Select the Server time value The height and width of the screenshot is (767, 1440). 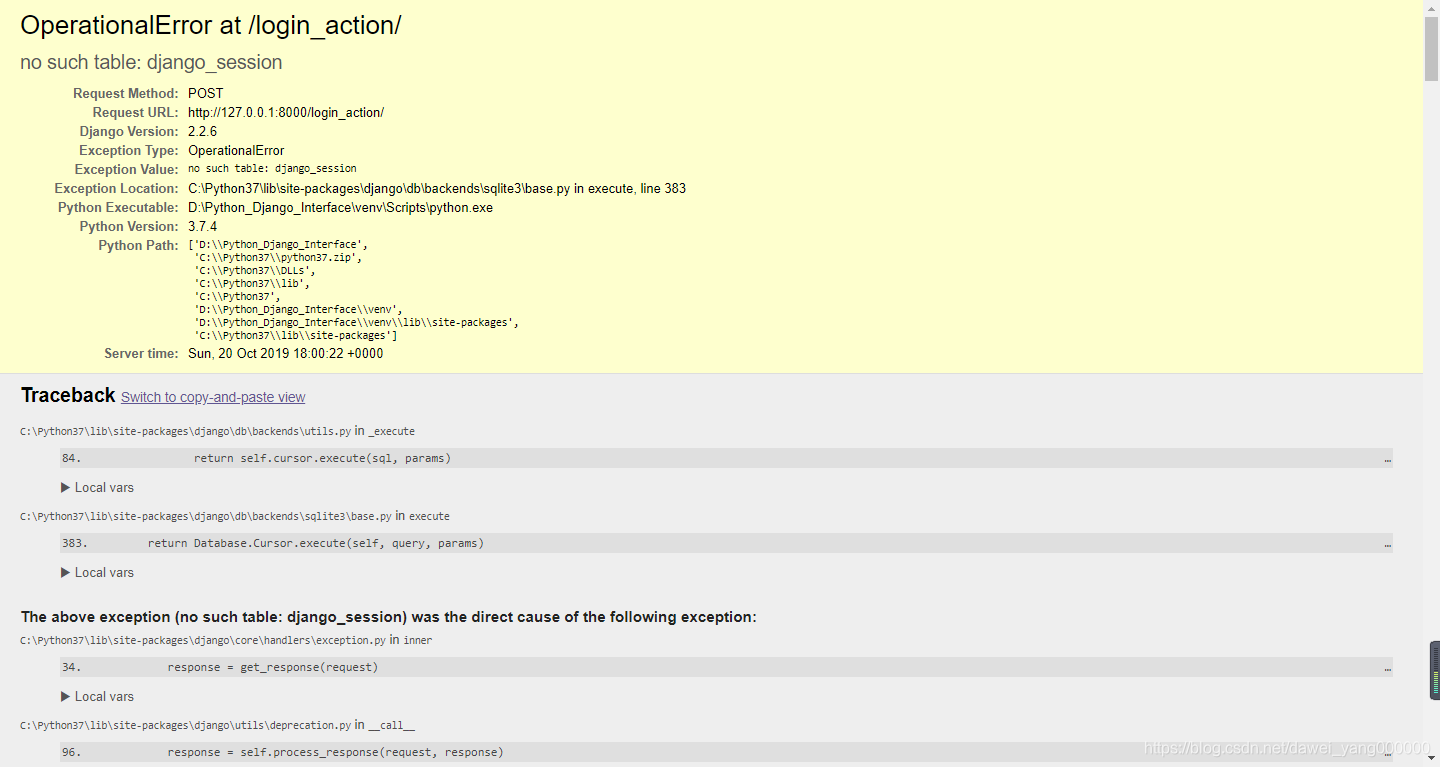[x=285, y=353]
